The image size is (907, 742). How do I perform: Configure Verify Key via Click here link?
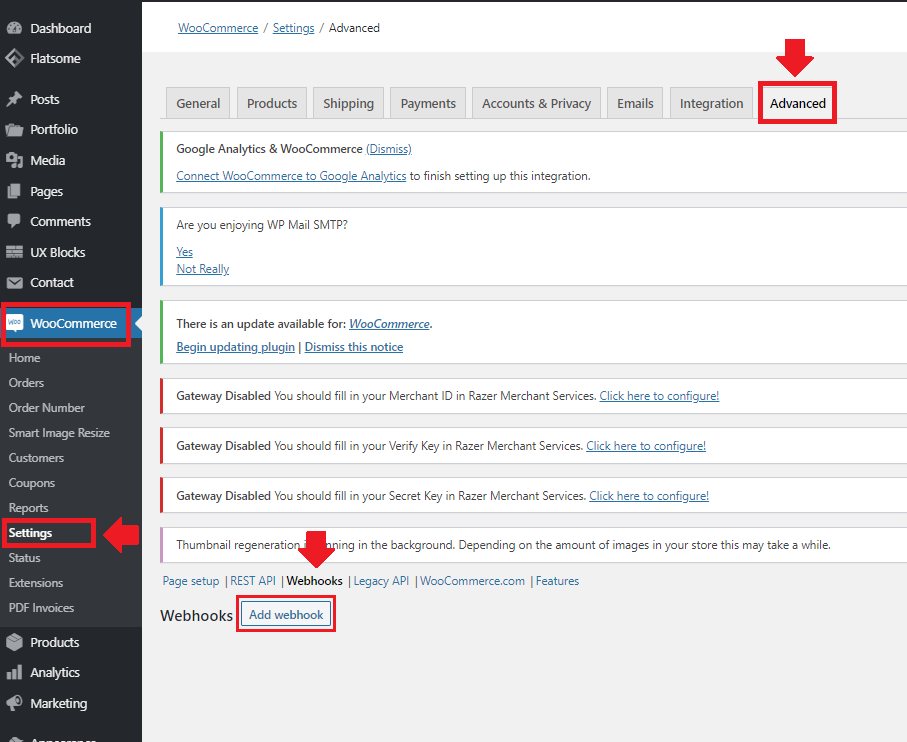point(646,446)
